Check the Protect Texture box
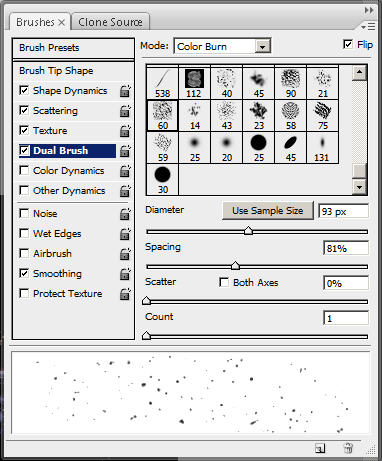 pos(24,293)
